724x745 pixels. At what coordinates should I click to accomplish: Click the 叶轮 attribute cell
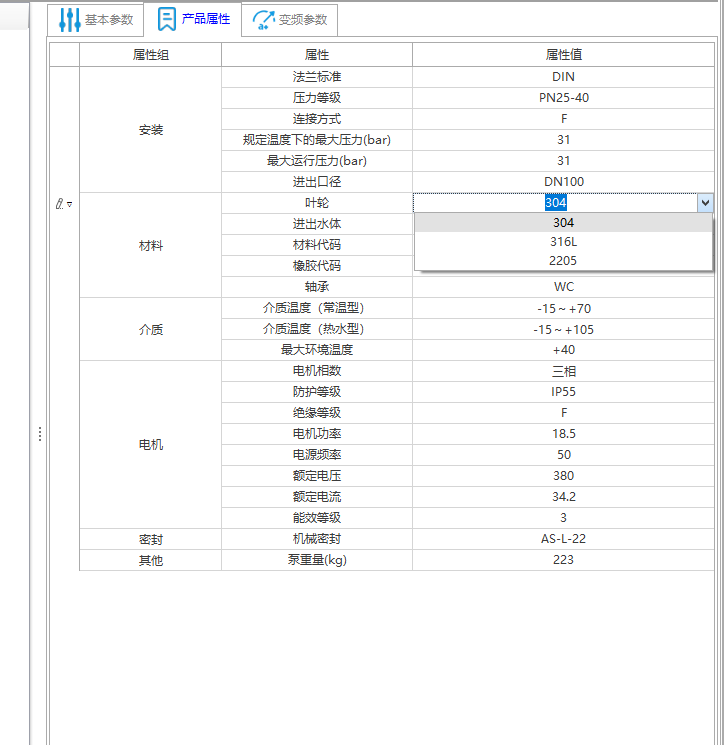(317, 203)
